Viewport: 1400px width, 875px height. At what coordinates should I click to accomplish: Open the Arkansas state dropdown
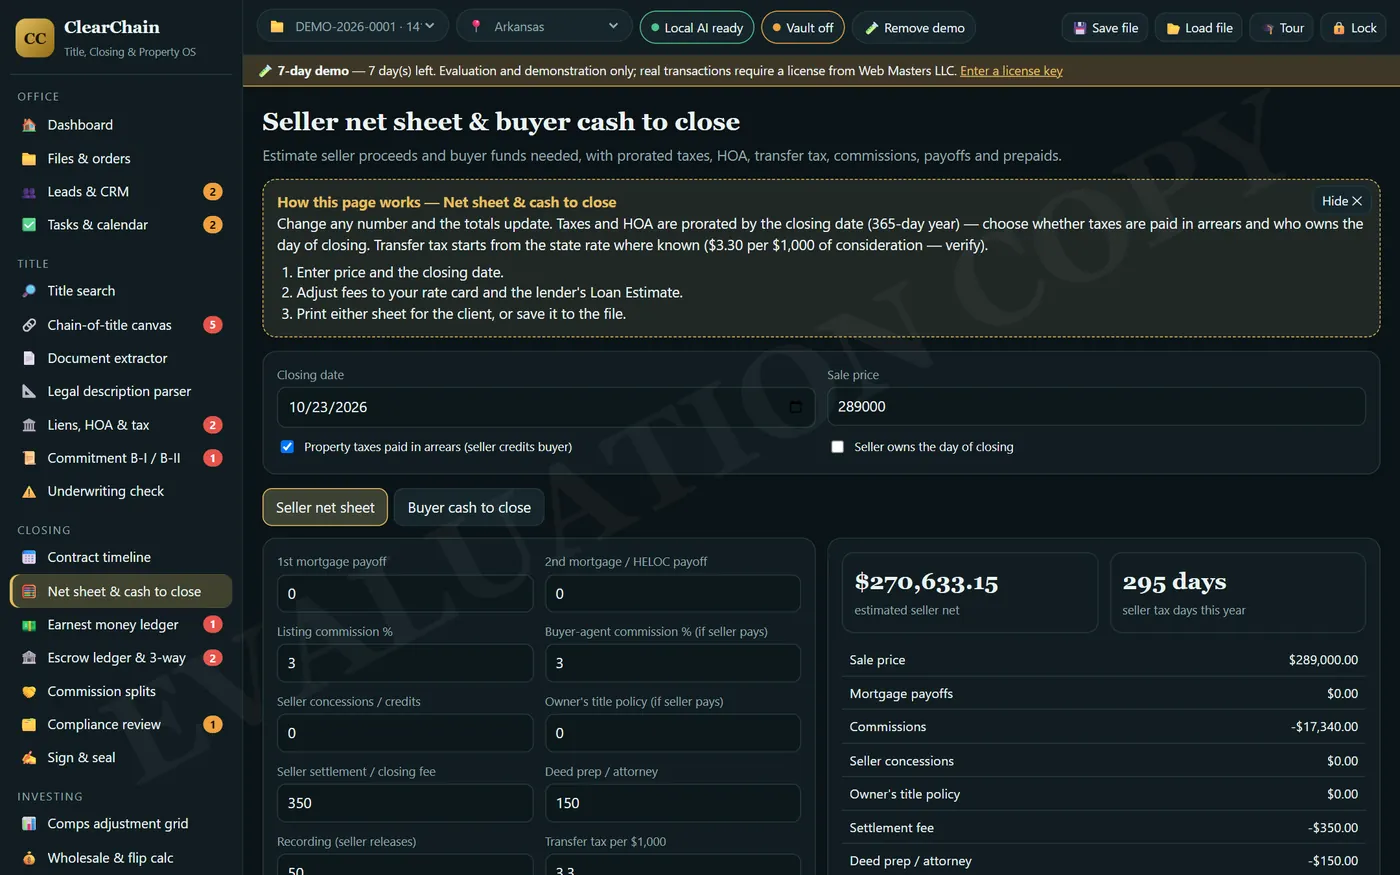(544, 27)
